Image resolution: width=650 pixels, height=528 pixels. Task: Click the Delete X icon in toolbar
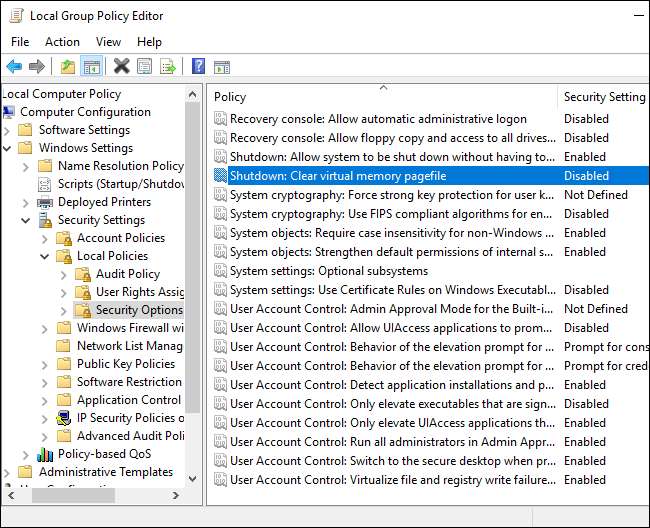tap(121, 67)
